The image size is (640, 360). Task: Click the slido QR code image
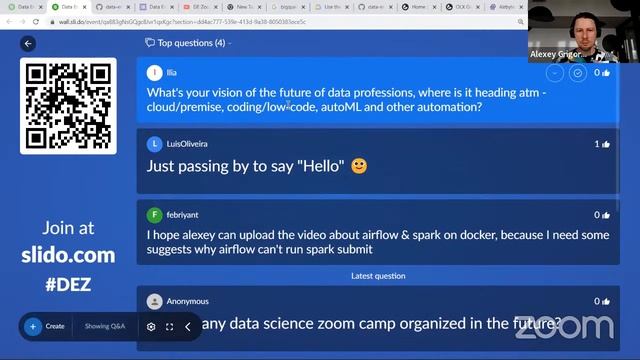[x=68, y=106]
